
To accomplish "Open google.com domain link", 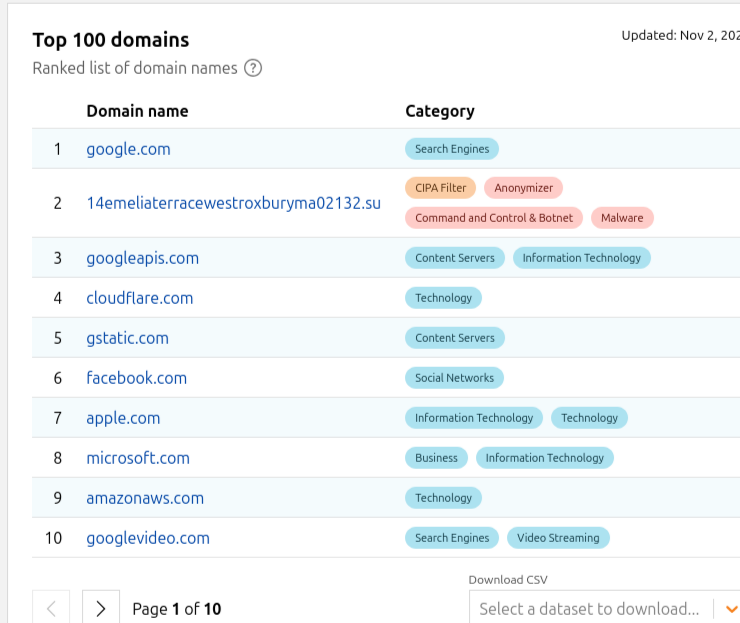I will [128, 149].
